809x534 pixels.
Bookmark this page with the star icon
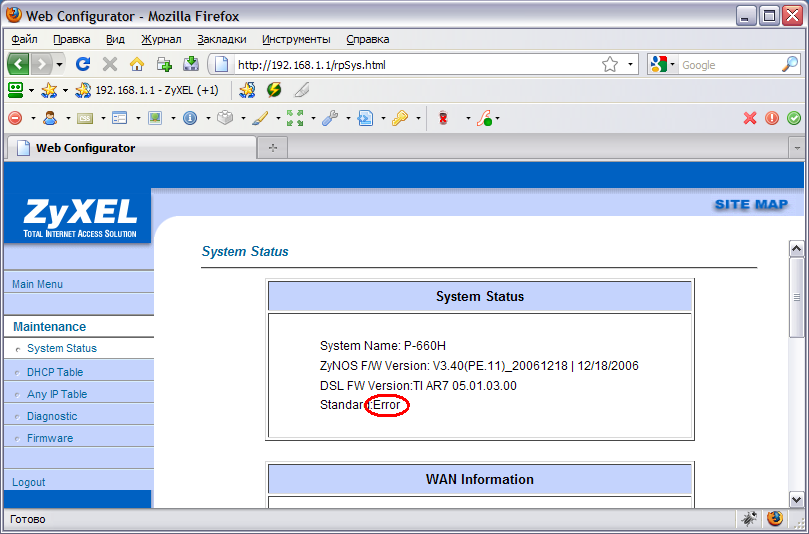coord(610,64)
